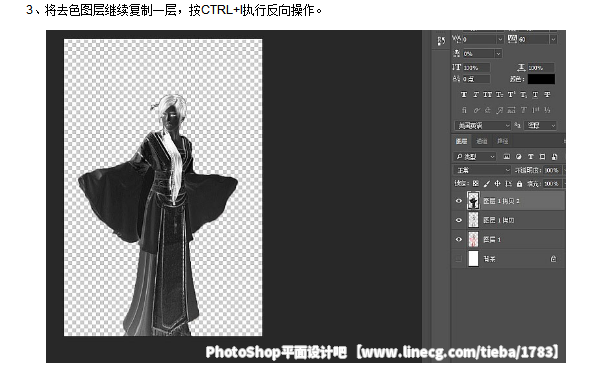Switch to the 路径 paths tab

502,141
